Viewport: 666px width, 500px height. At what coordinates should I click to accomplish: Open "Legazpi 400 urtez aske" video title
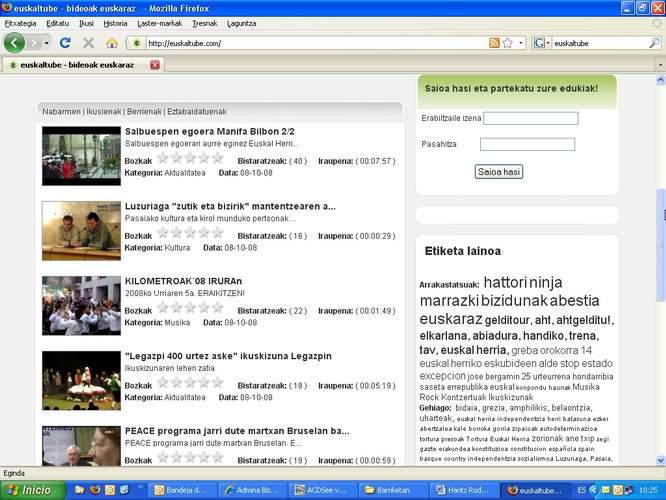[228, 356]
